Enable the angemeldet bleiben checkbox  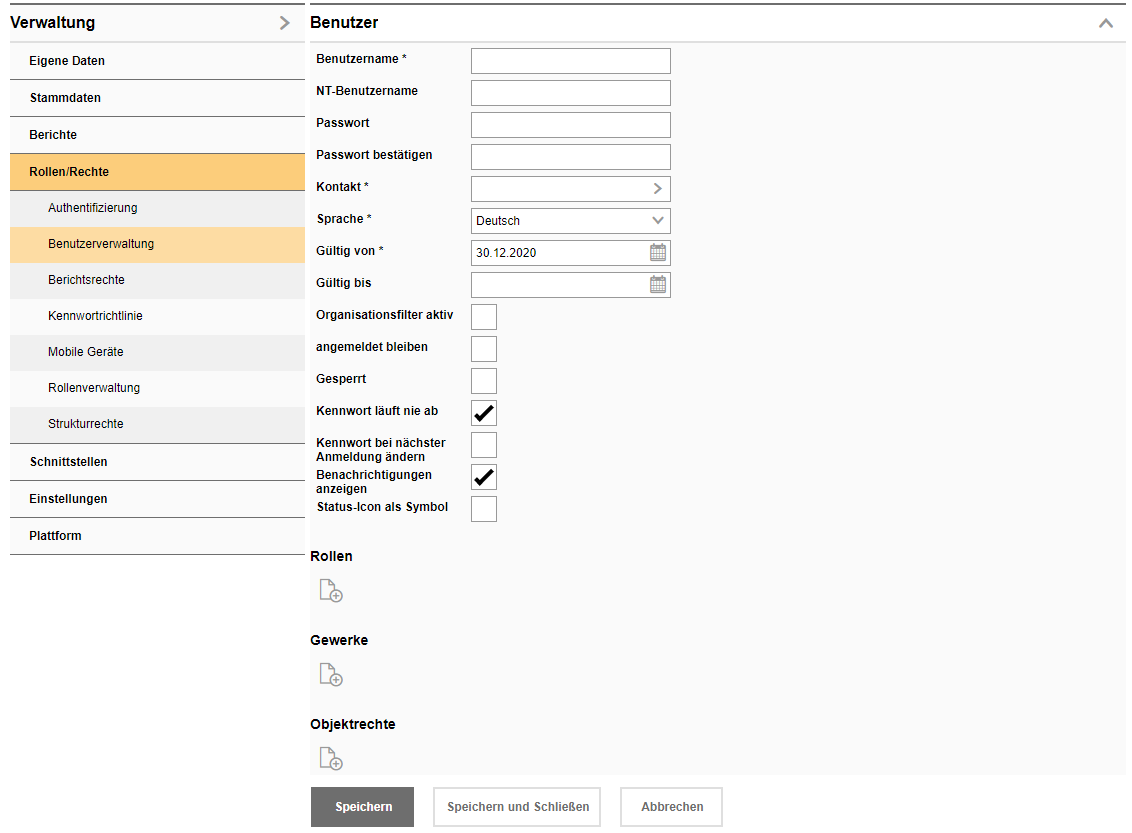484,349
